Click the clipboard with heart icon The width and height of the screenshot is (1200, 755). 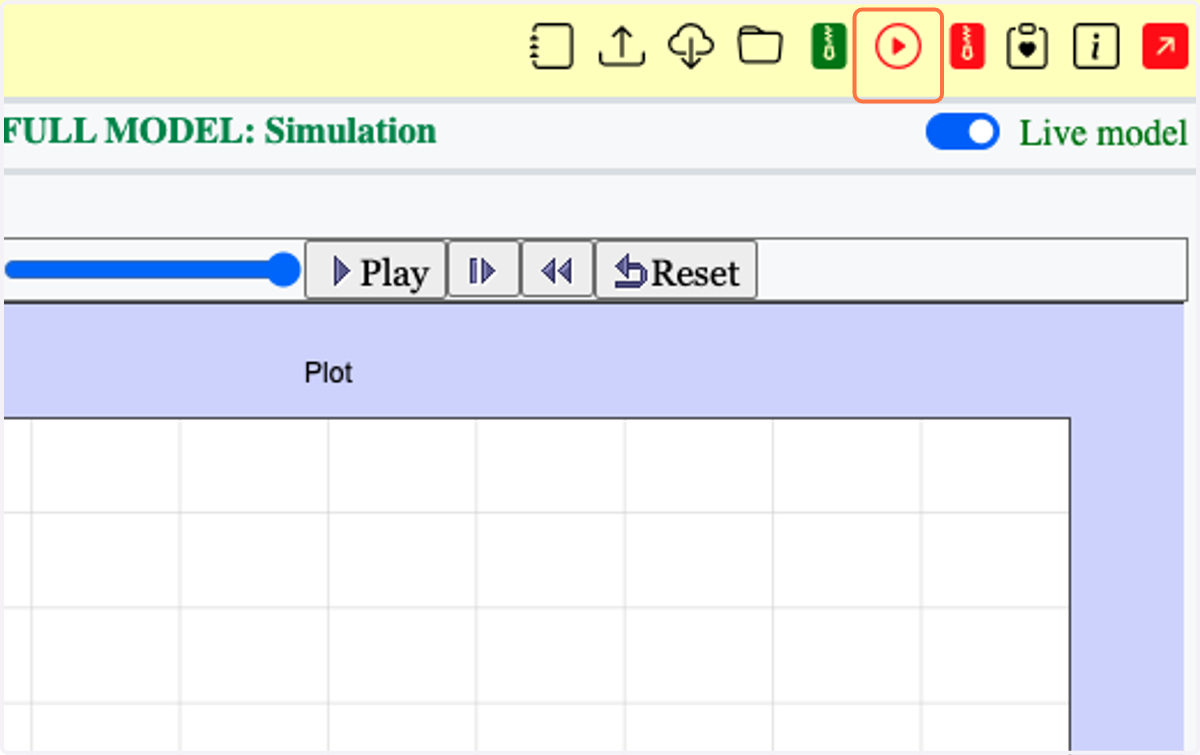pyautogui.click(x=1028, y=47)
